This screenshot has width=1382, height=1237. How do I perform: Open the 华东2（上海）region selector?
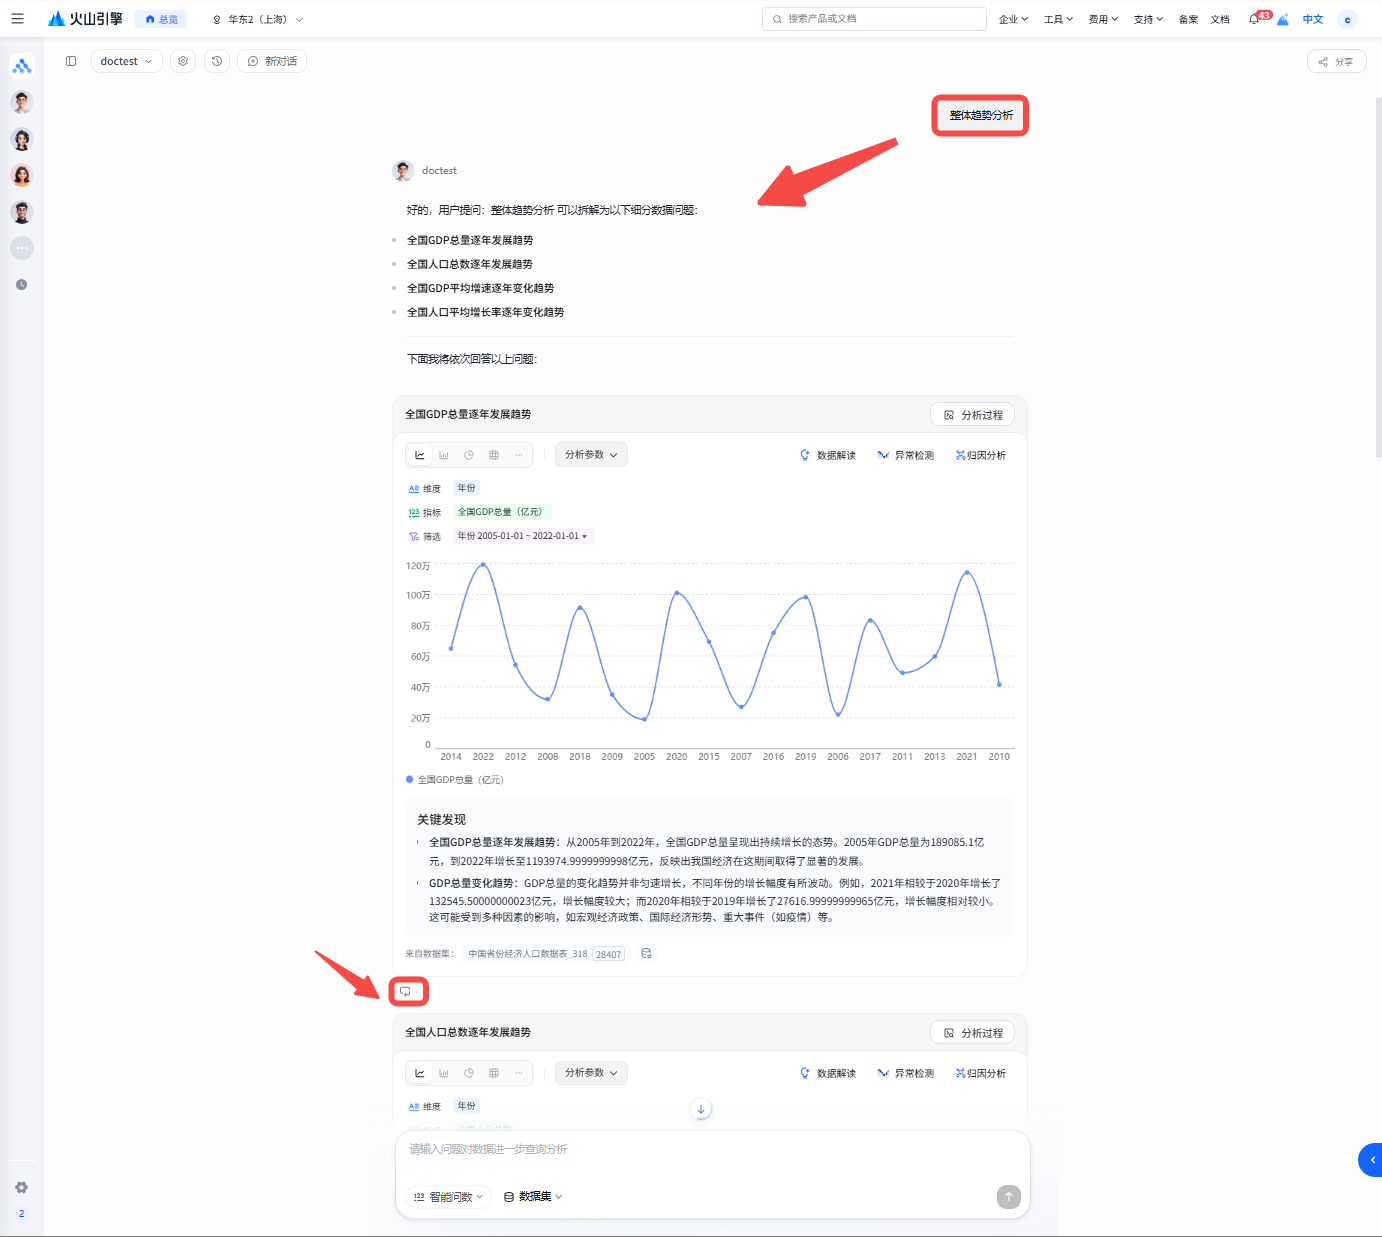pyautogui.click(x=257, y=19)
